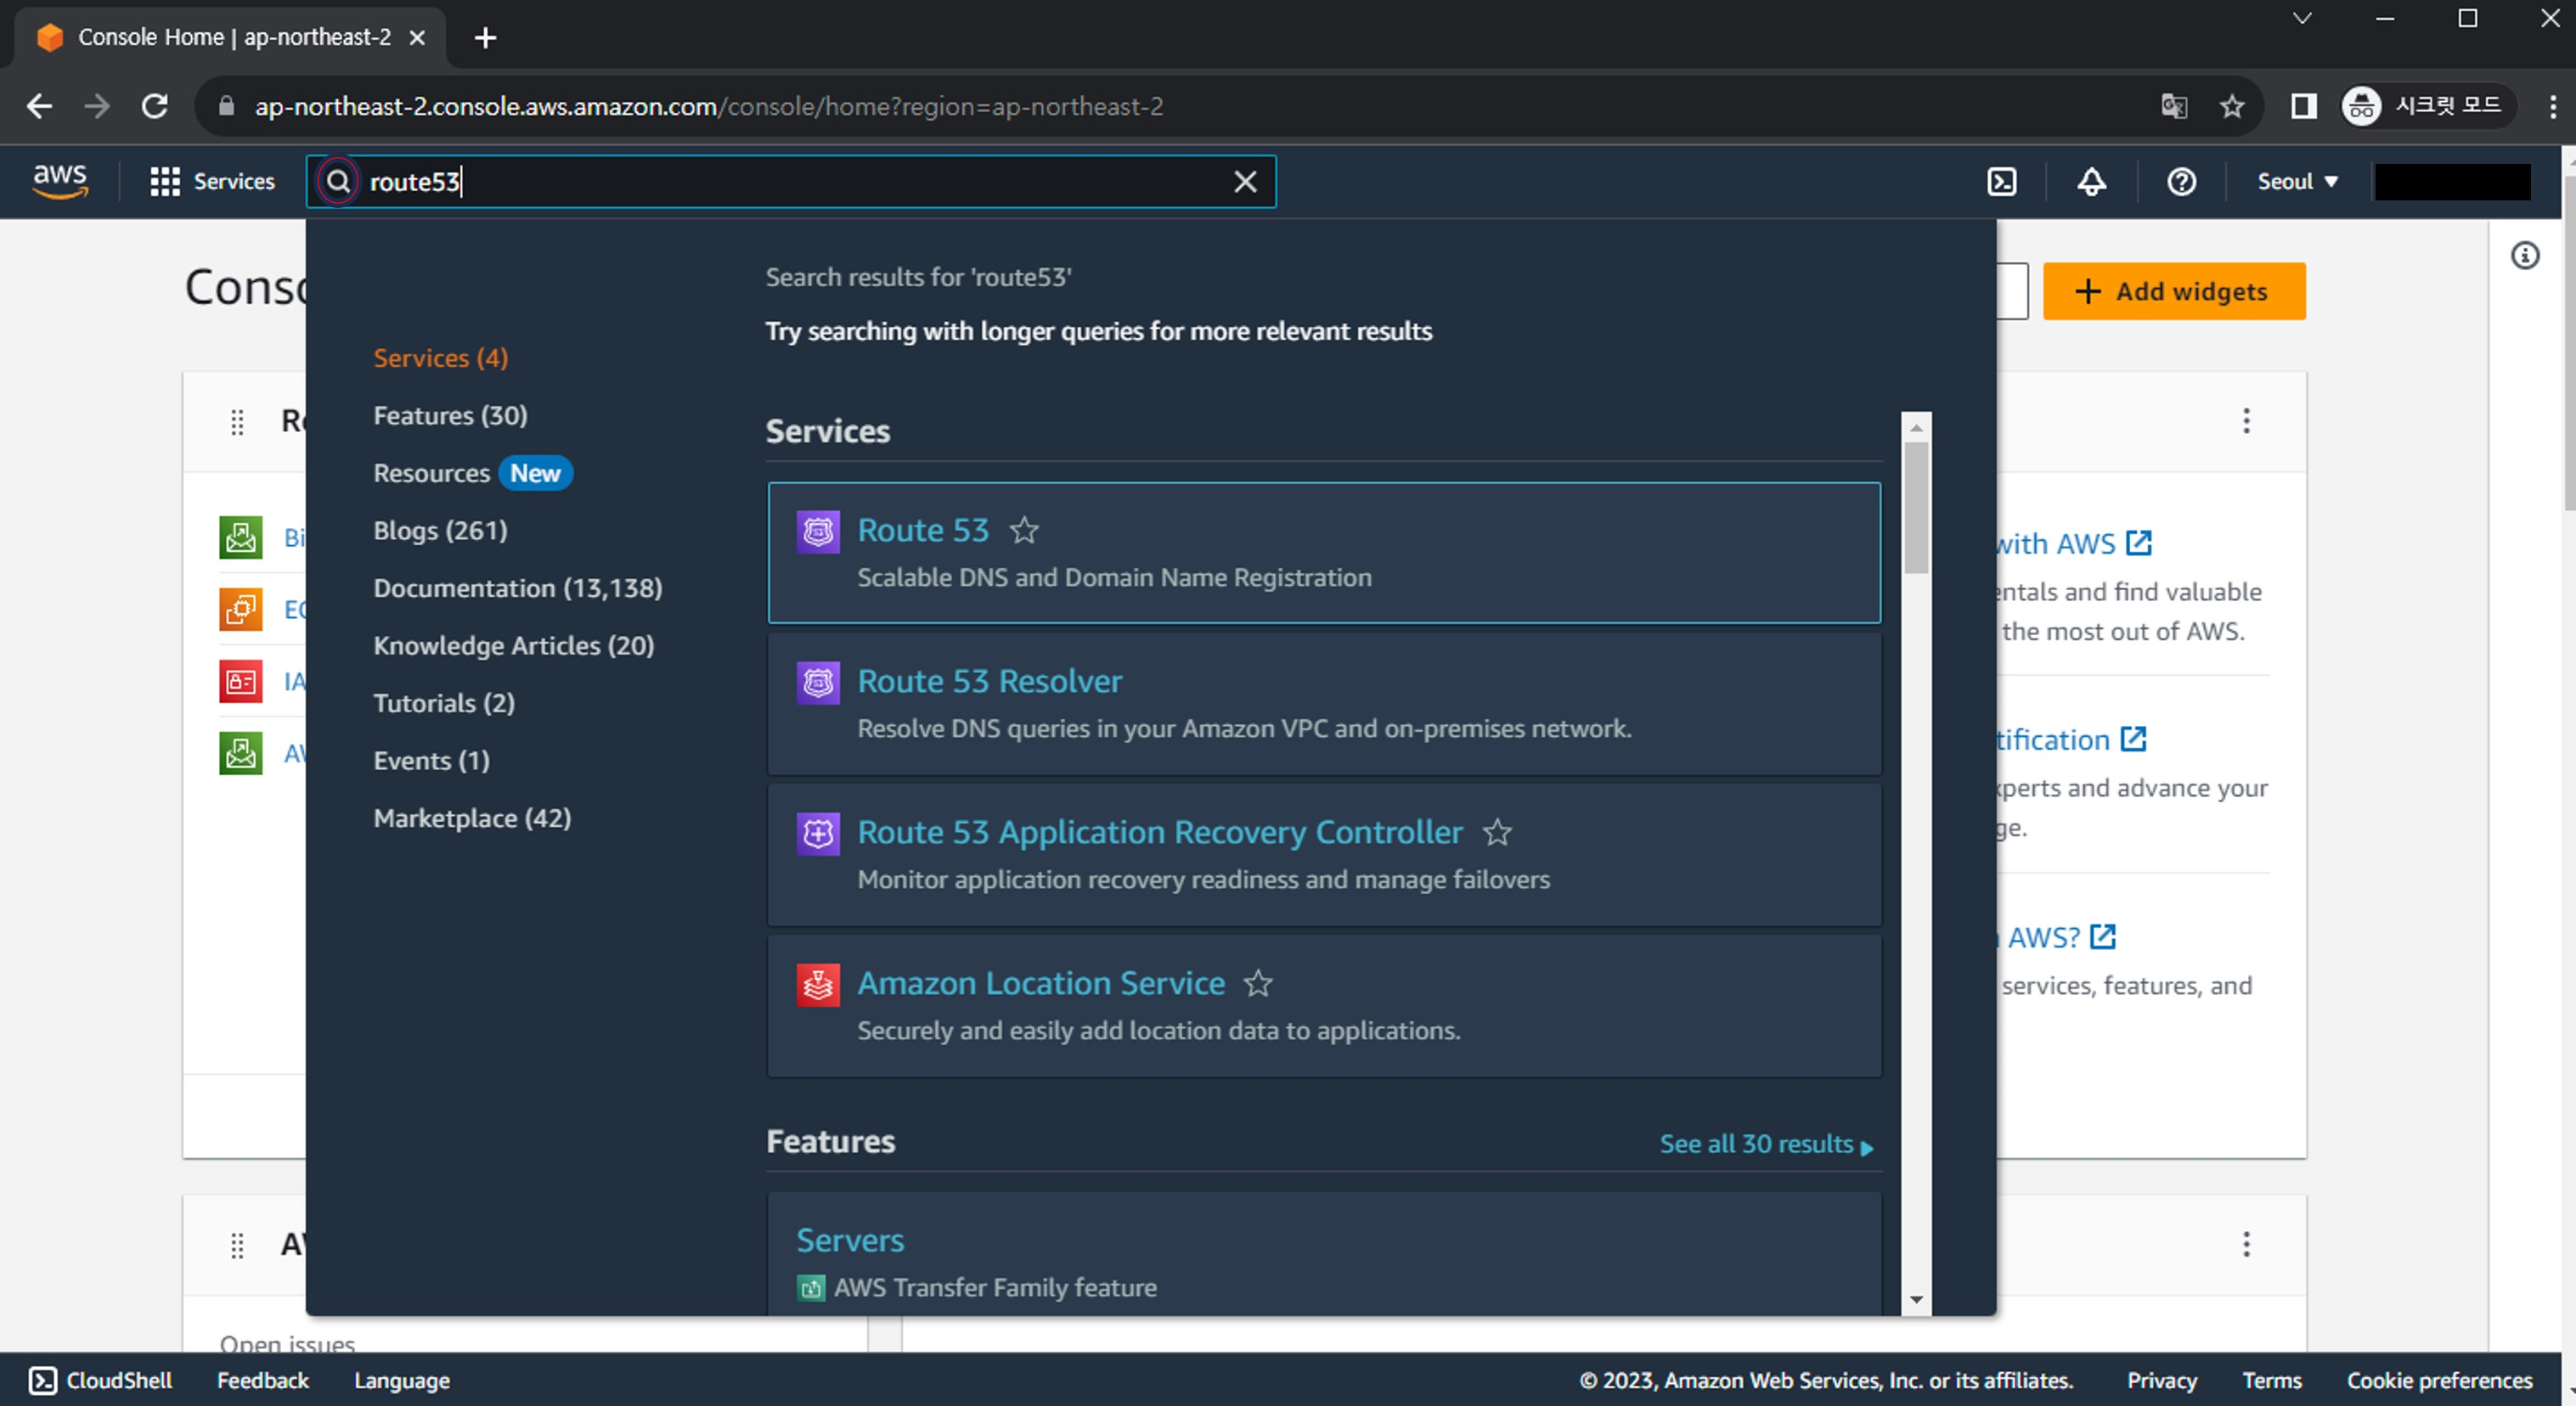This screenshot has height=1406, width=2576.
Task: Clear the route53 search text with X
Action: (x=1245, y=182)
